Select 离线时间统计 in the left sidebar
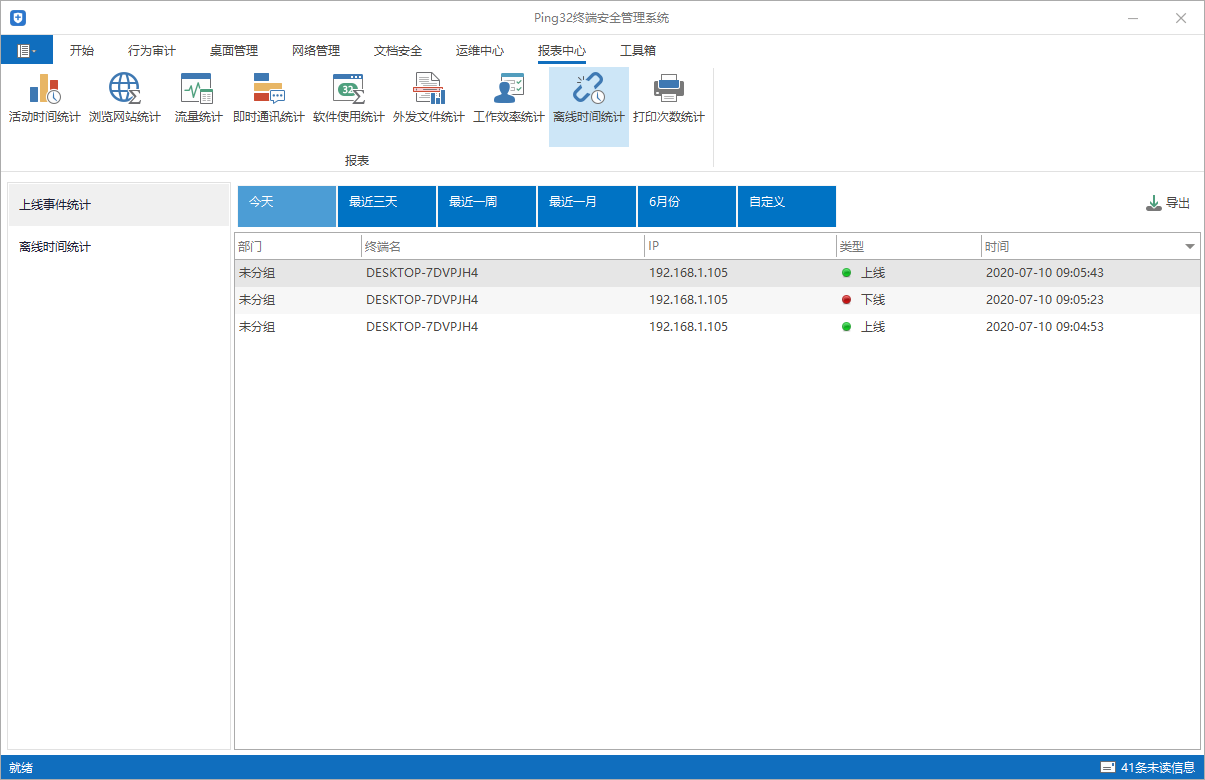1205x780 pixels. (118, 247)
